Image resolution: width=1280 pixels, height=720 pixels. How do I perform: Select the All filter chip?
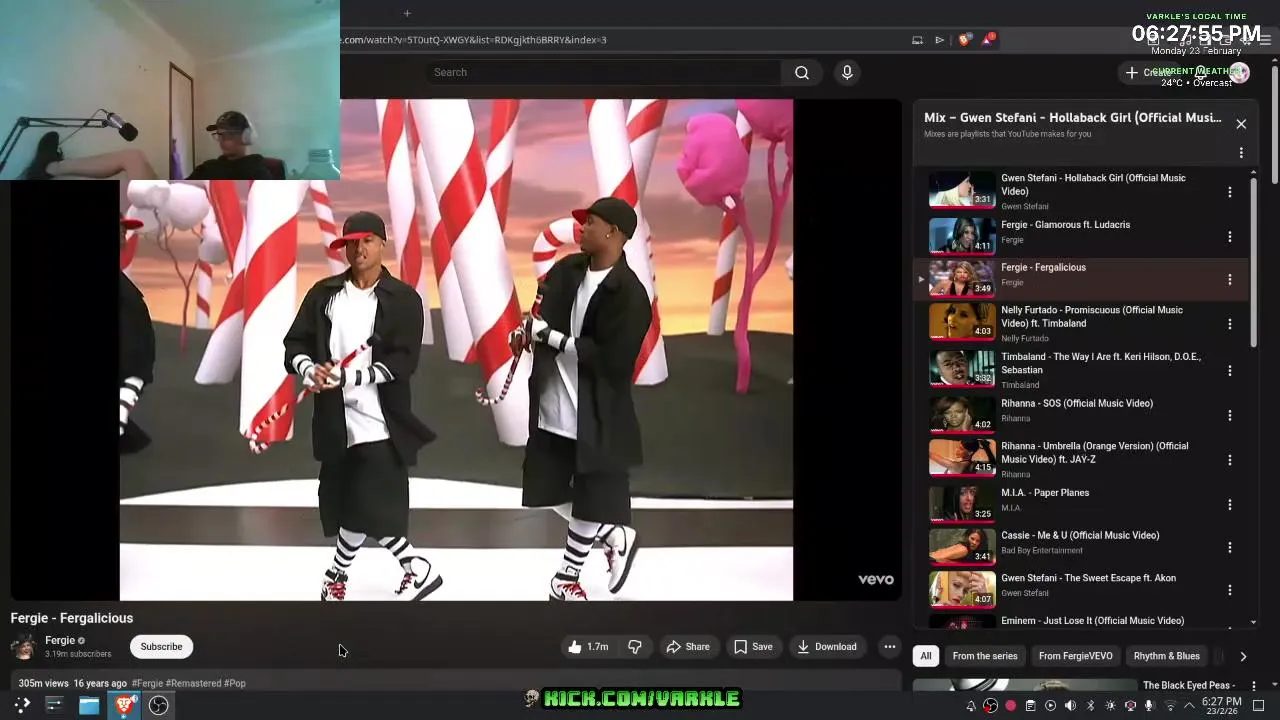click(x=926, y=656)
